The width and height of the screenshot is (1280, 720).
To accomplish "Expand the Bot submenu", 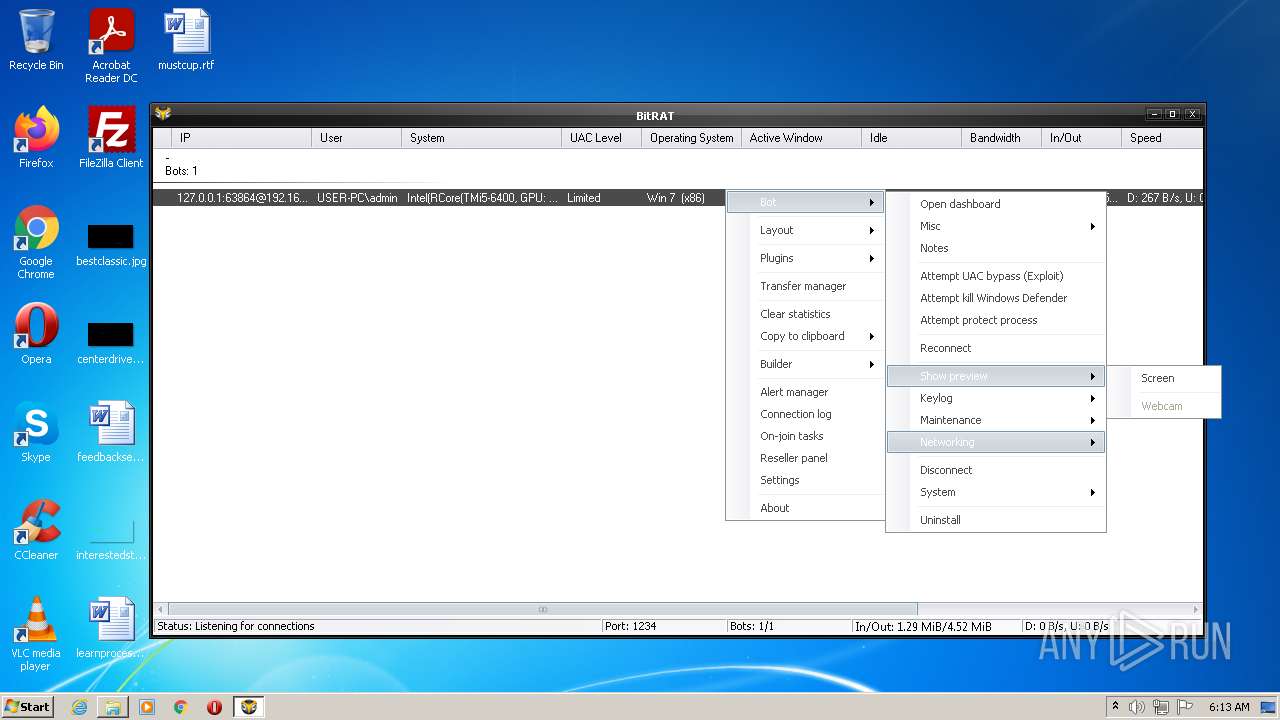I will [x=805, y=202].
